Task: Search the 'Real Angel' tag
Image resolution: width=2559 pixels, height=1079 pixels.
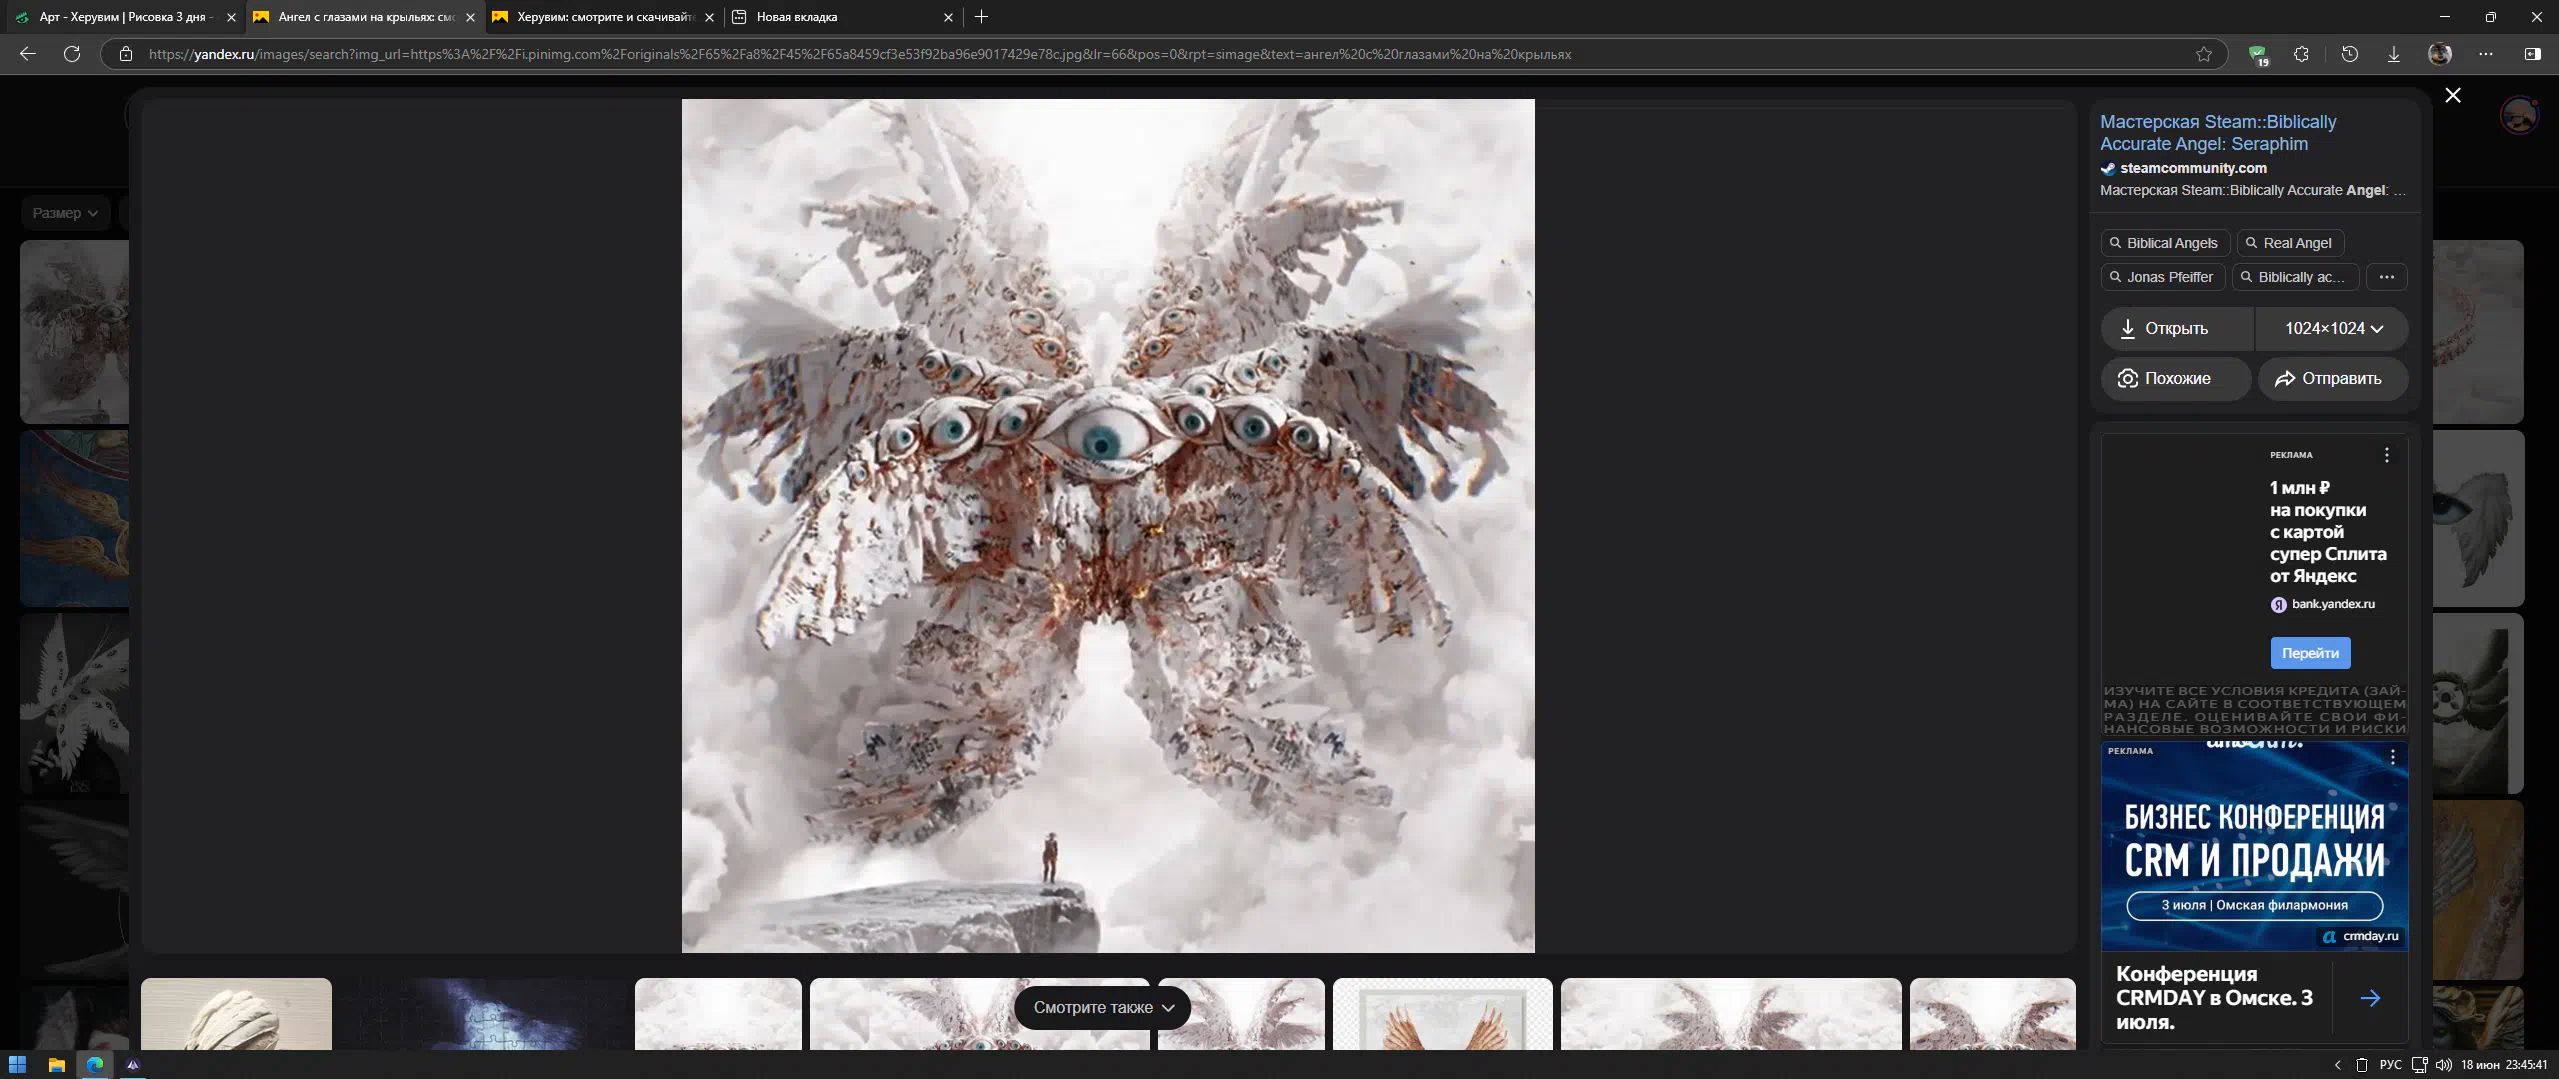Action: click(x=2290, y=243)
